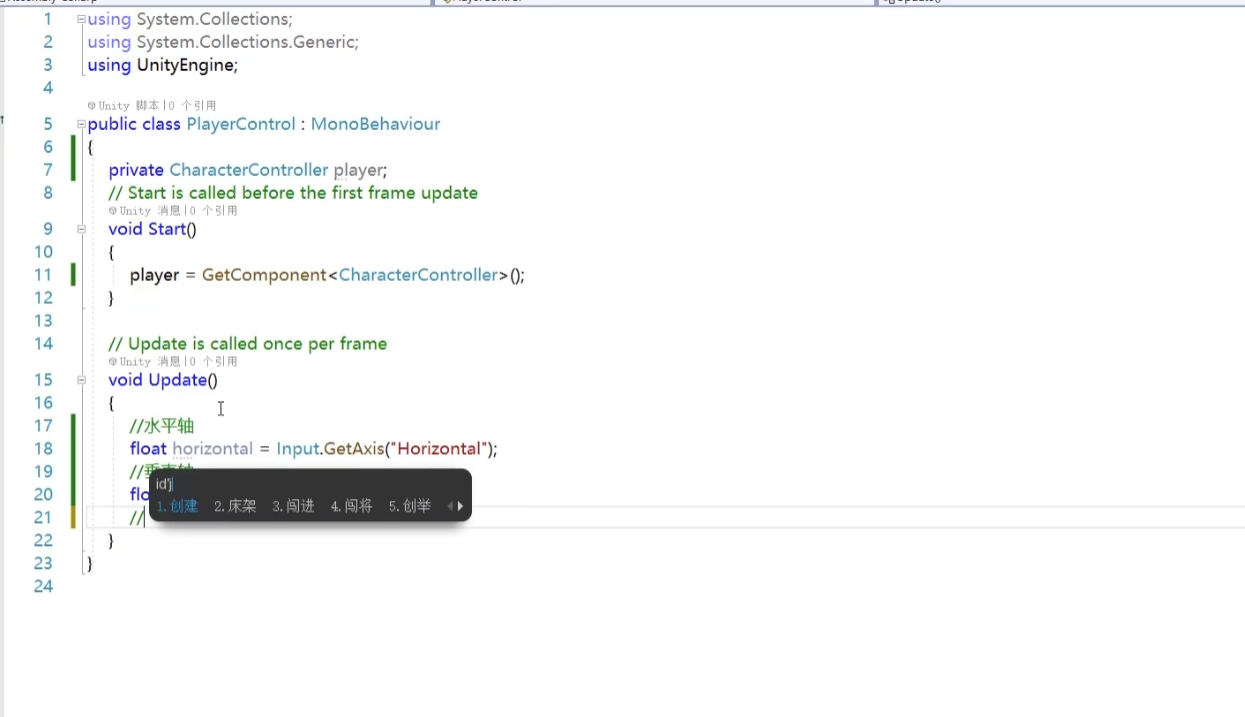Click UnityEngine in the using statement
1245x717 pixels.
186,65
